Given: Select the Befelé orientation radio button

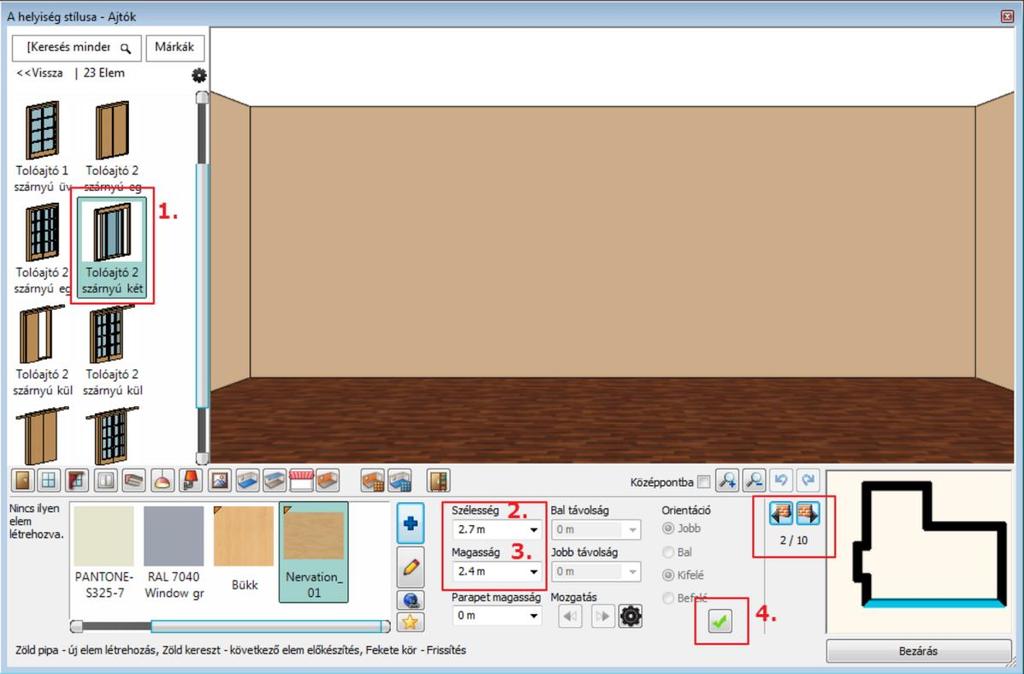Looking at the screenshot, I should click(x=667, y=598).
